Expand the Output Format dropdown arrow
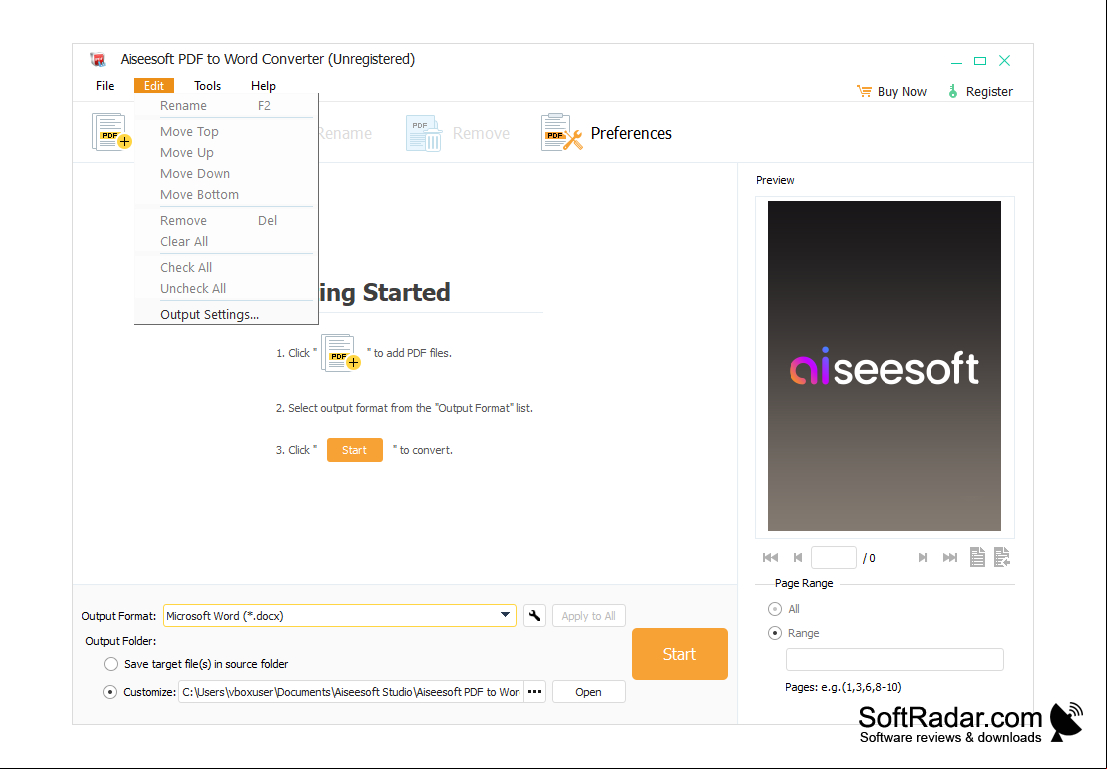 (x=505, y=615)
